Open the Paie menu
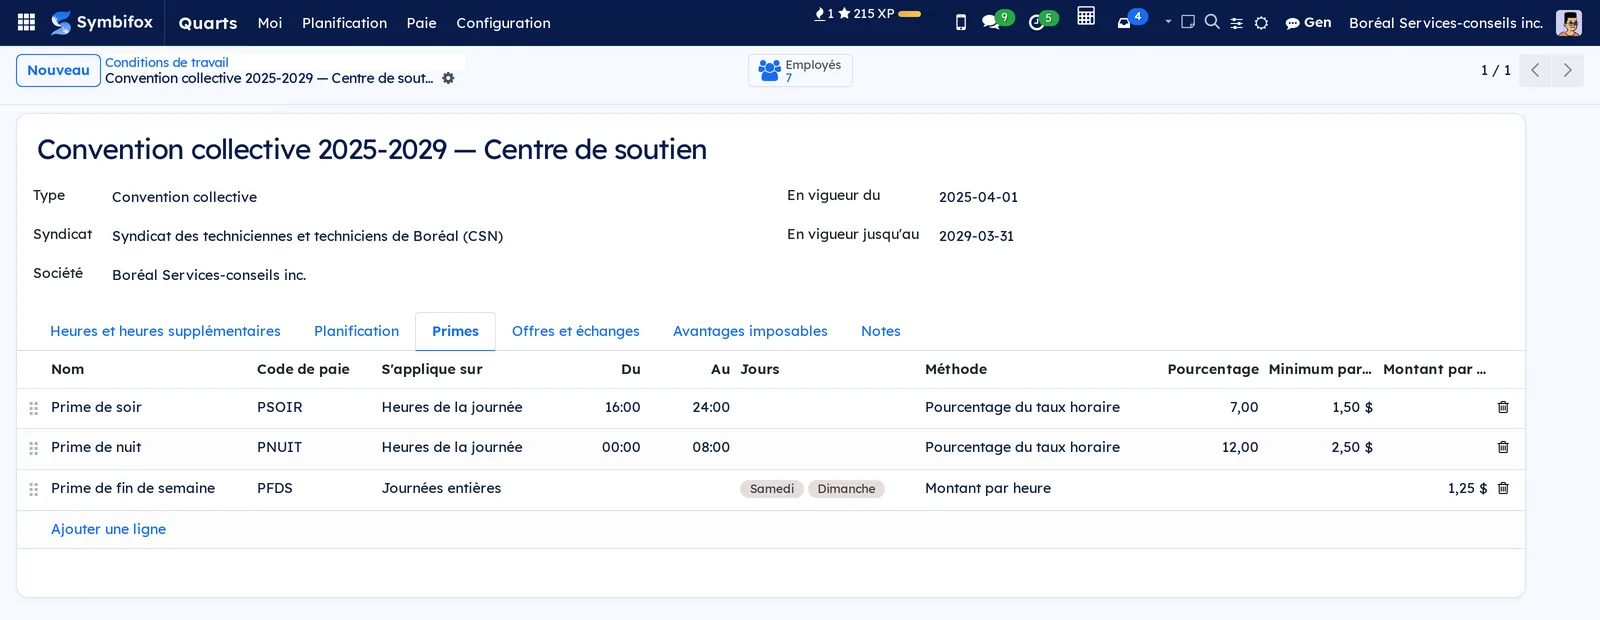Image resolution: width=1600 pixels, height=620 pixels. point(422,23)
